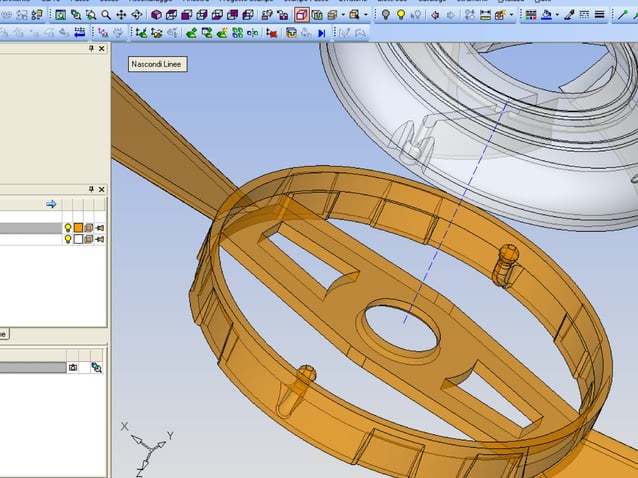This screenshot has width=638, height=478.
Task: Toggle visibility bulb of the white layer row
Action: coord(68,239)
